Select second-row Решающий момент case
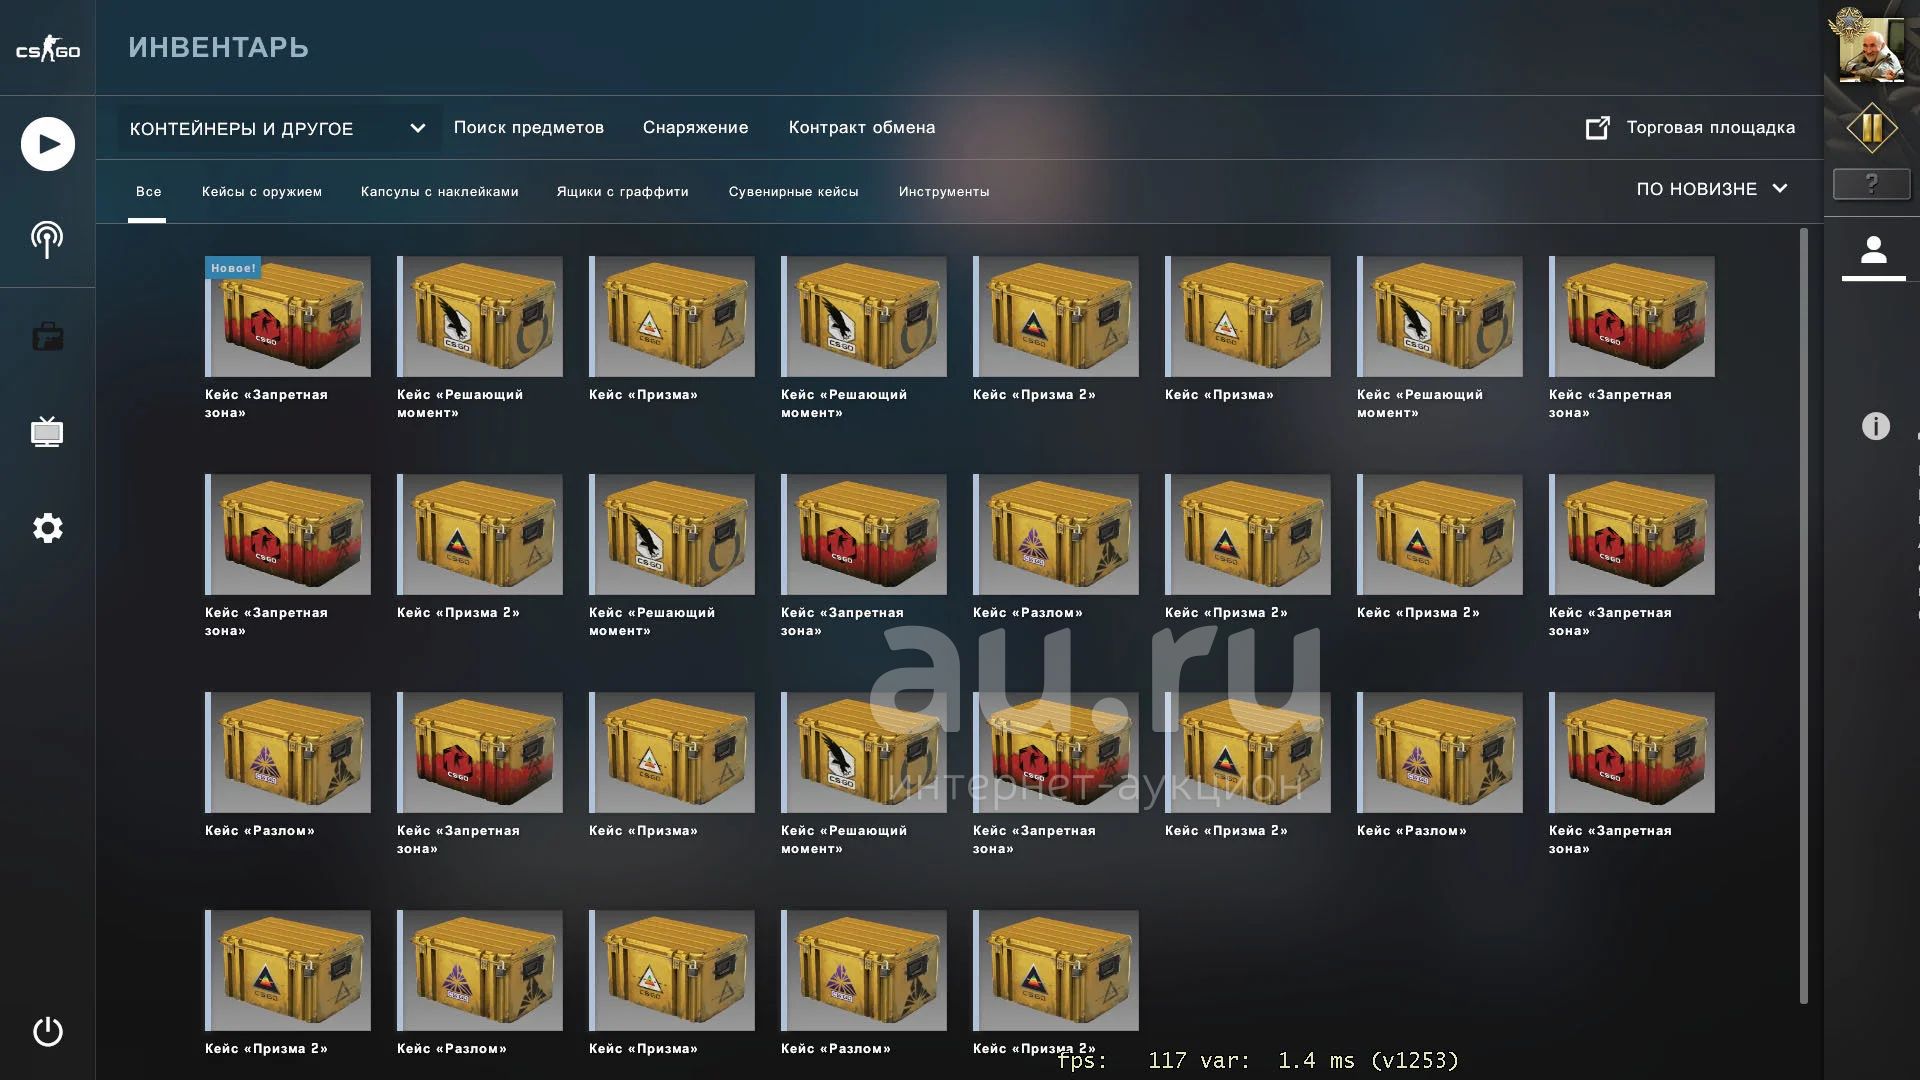This screenshot has width=1920, height=1080. click(672, 534)
